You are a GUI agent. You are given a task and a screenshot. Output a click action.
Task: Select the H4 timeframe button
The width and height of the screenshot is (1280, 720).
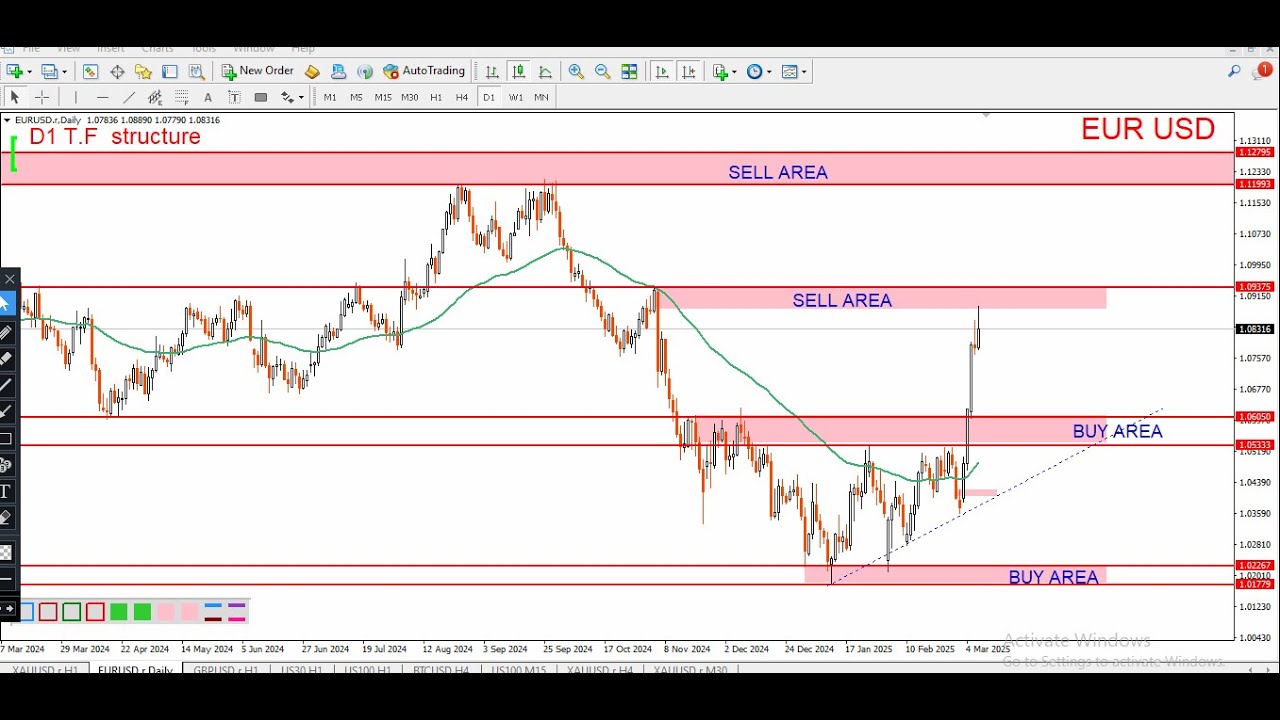click(x=462, y=97)
